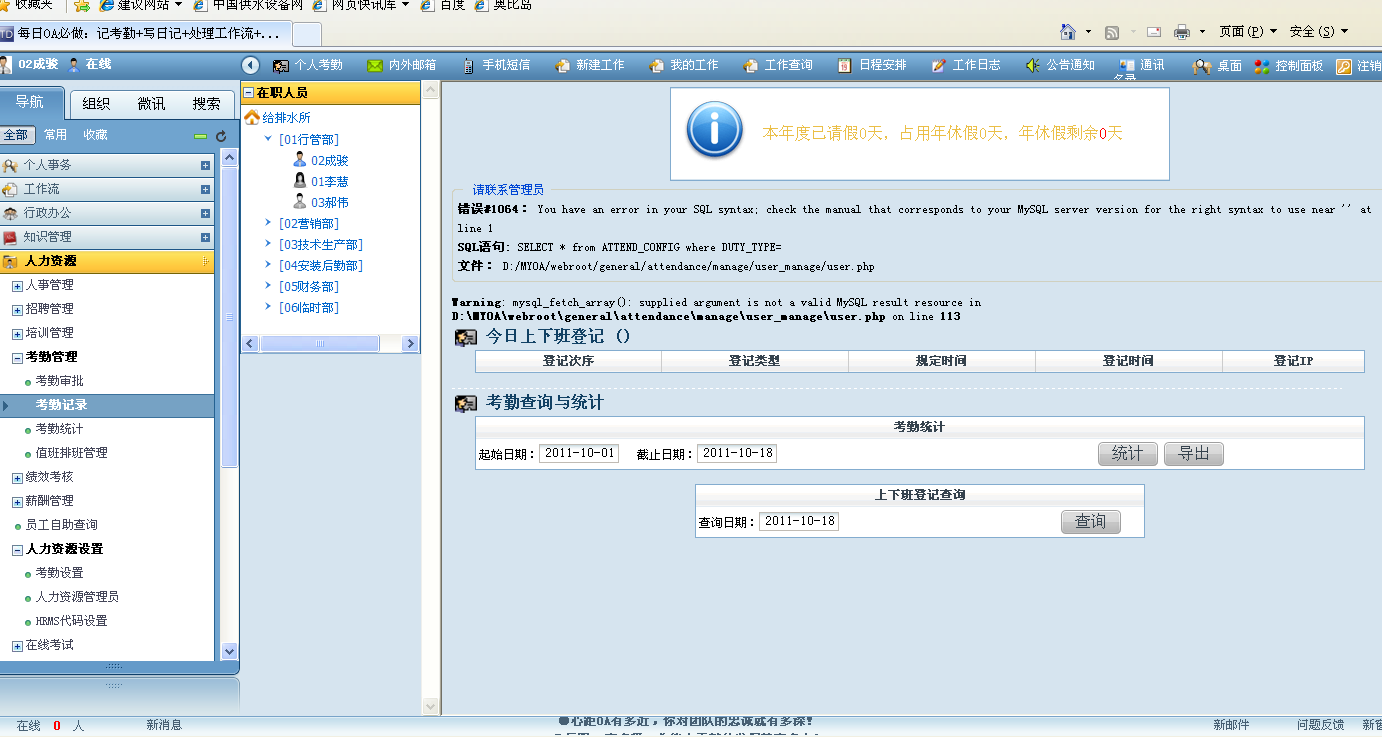Screen dimensions: 1382x737
Task: Switch to the 搜索 tab
Action: (207, 103)
